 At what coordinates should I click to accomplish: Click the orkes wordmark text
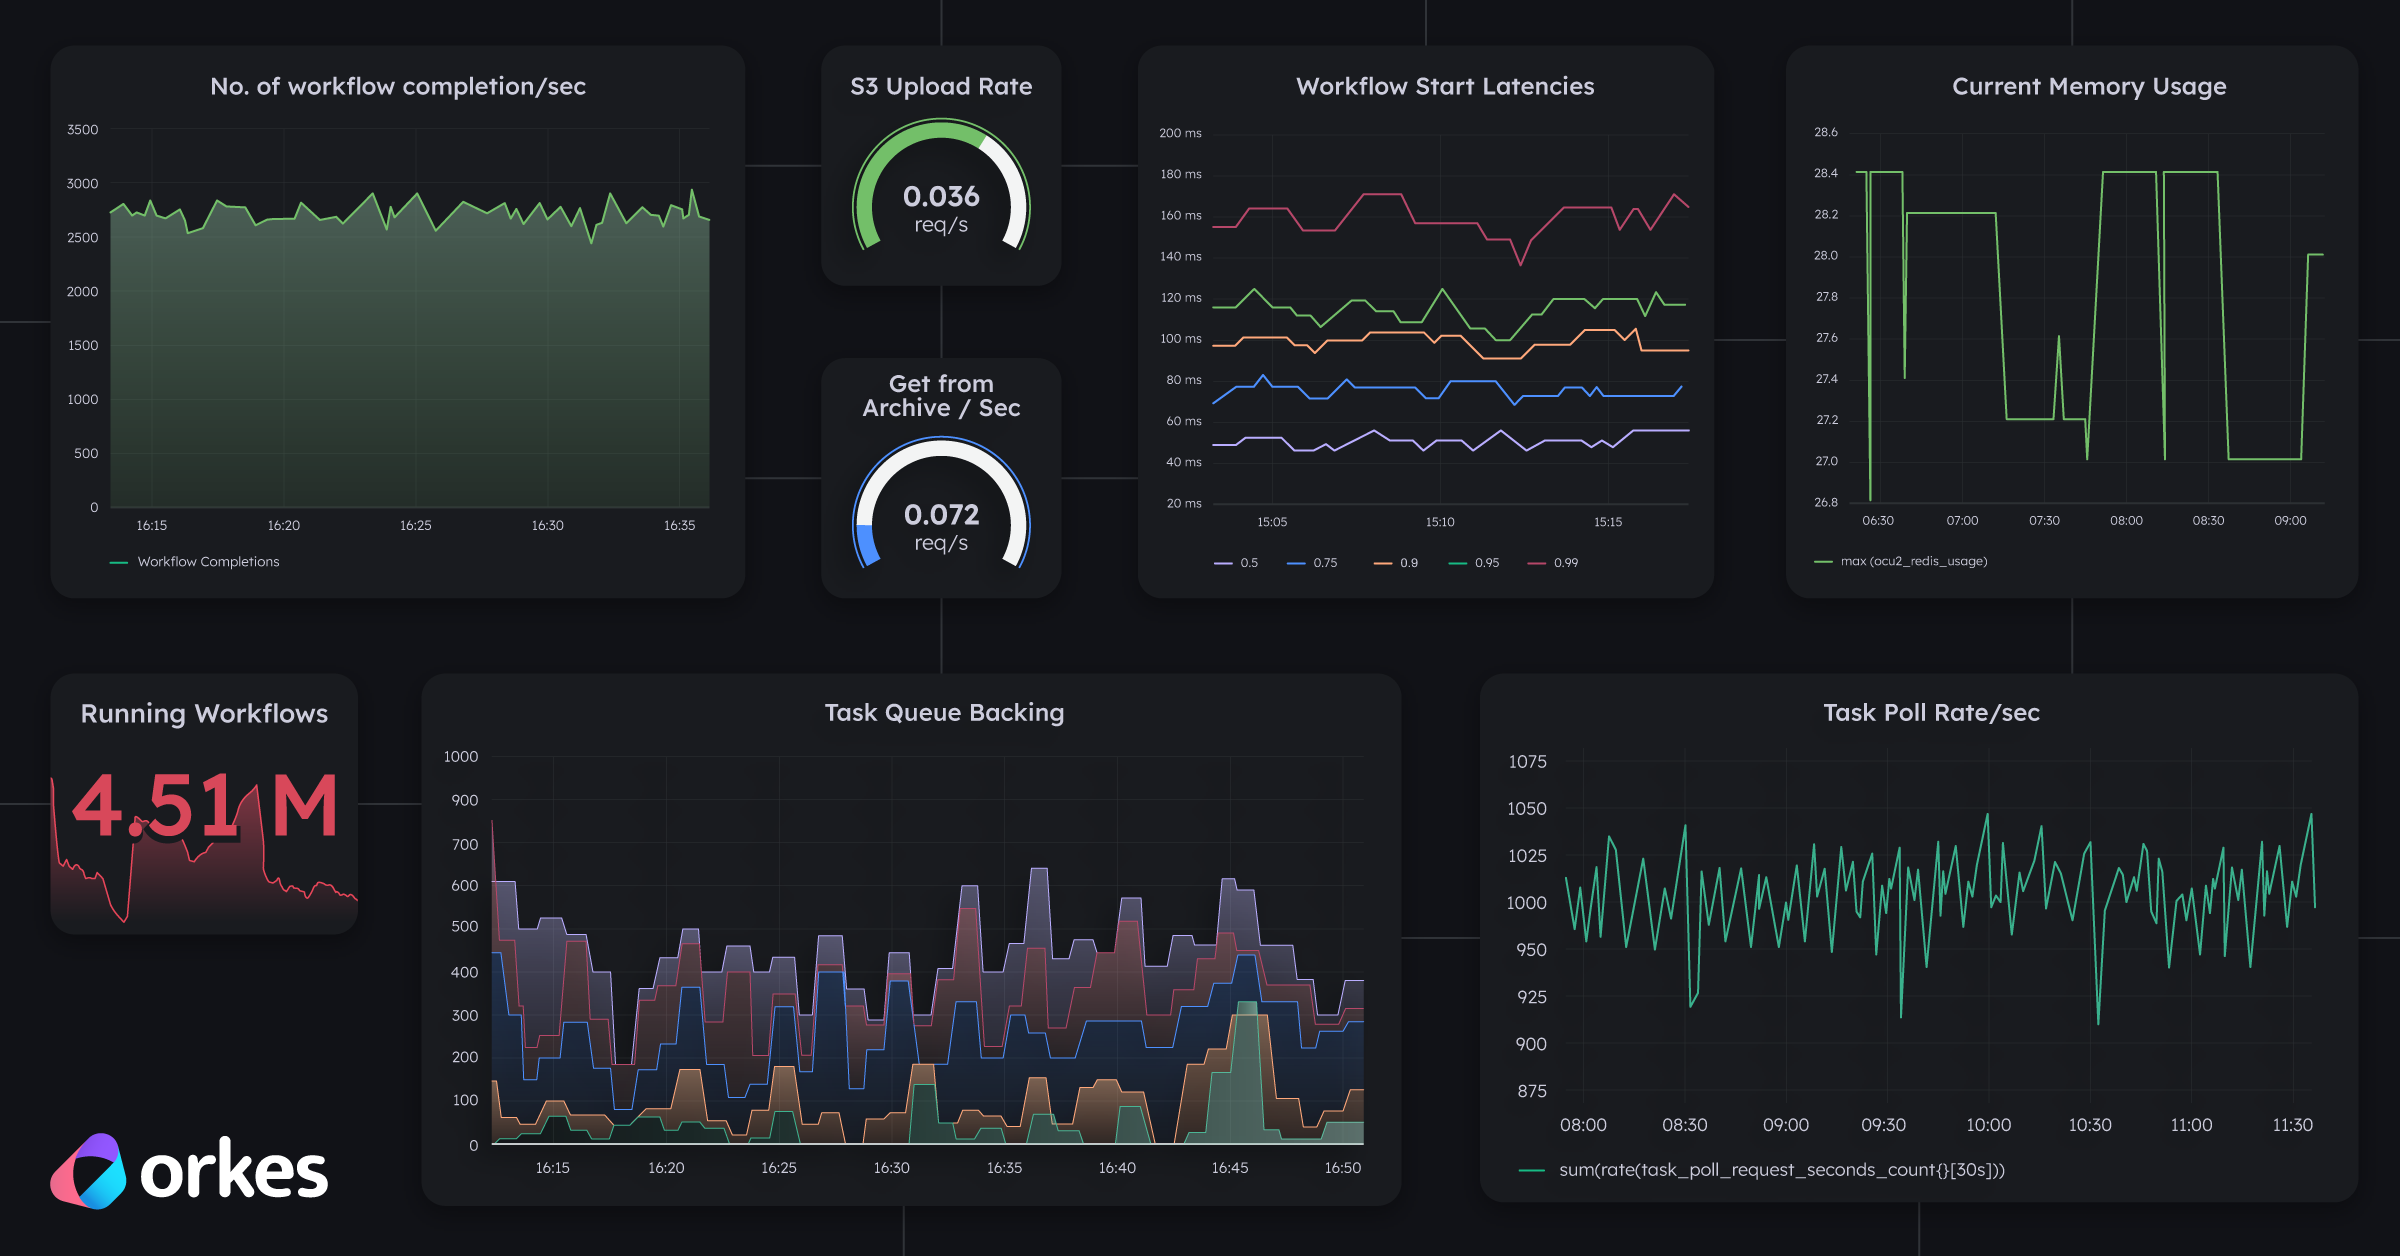click(x=234, y=1172)
